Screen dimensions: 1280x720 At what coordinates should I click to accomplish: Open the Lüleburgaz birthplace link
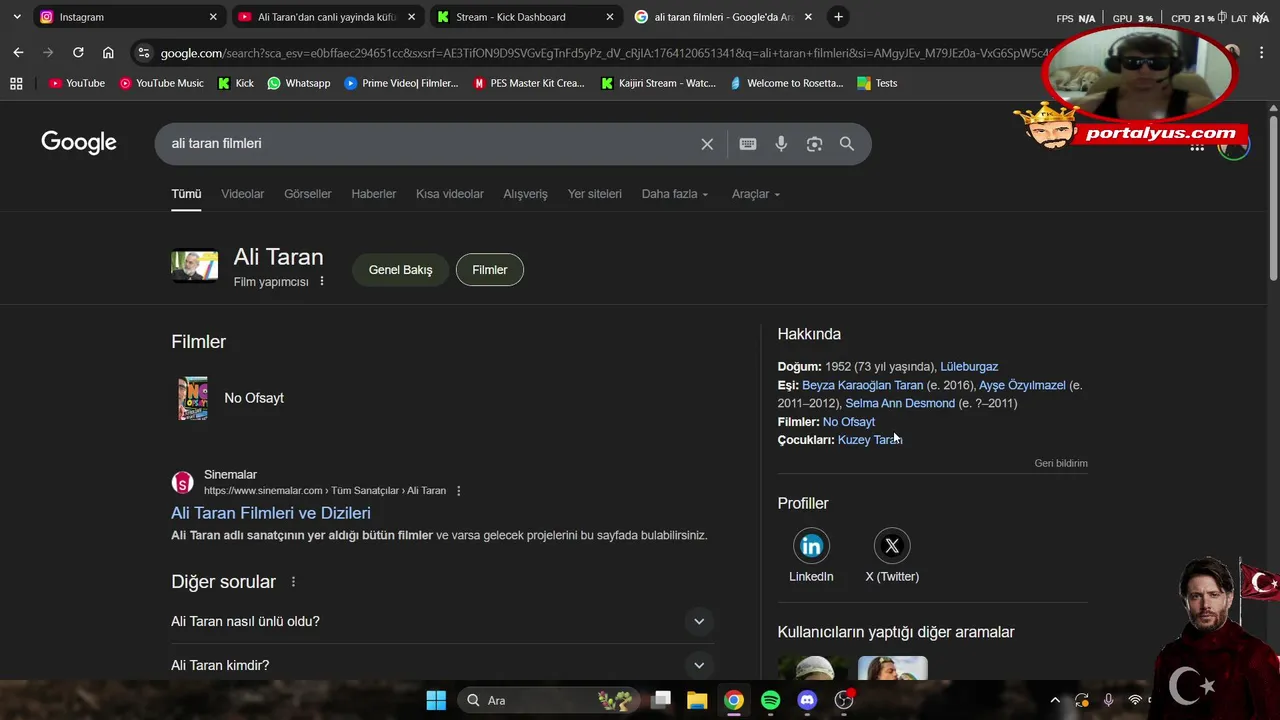(x=969, y=367)
